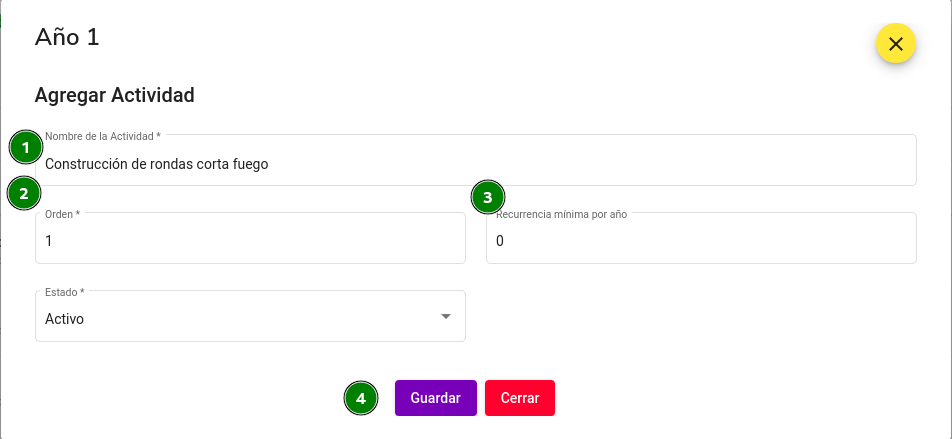Expand Estado with the dropdown arrow icon

[x=446, y=316]
